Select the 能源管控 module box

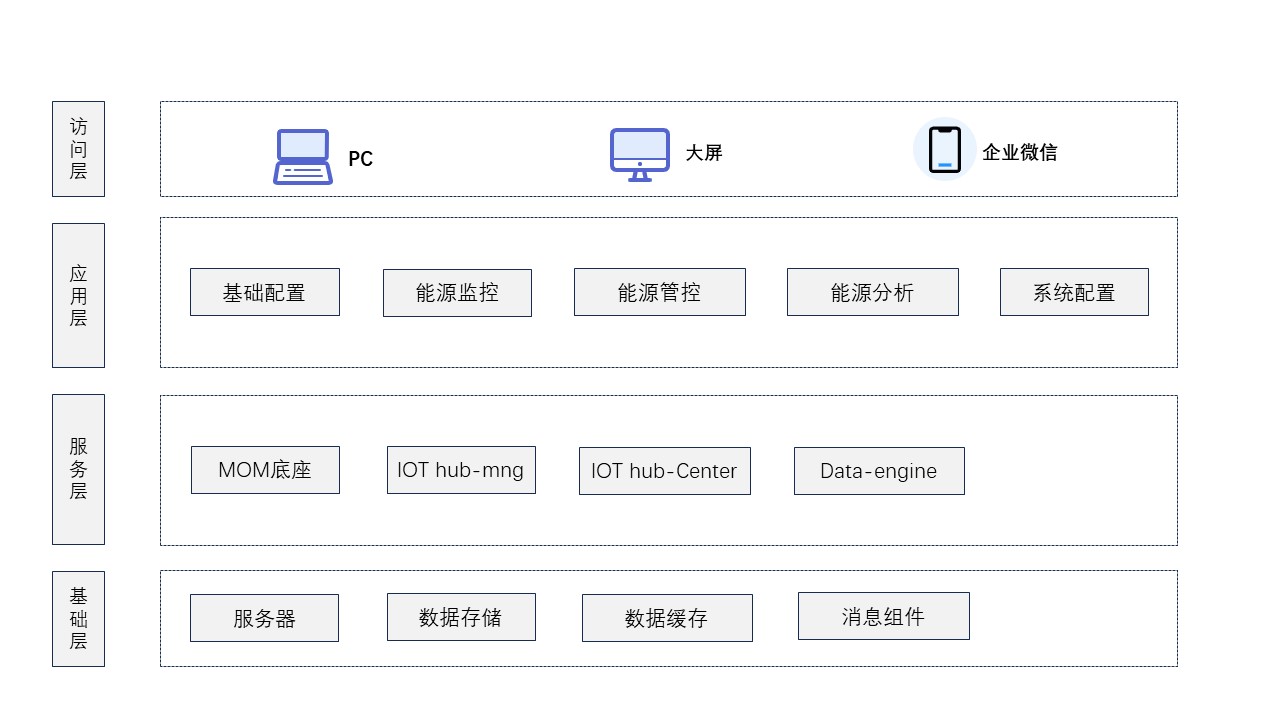click(x=660, y=292)
